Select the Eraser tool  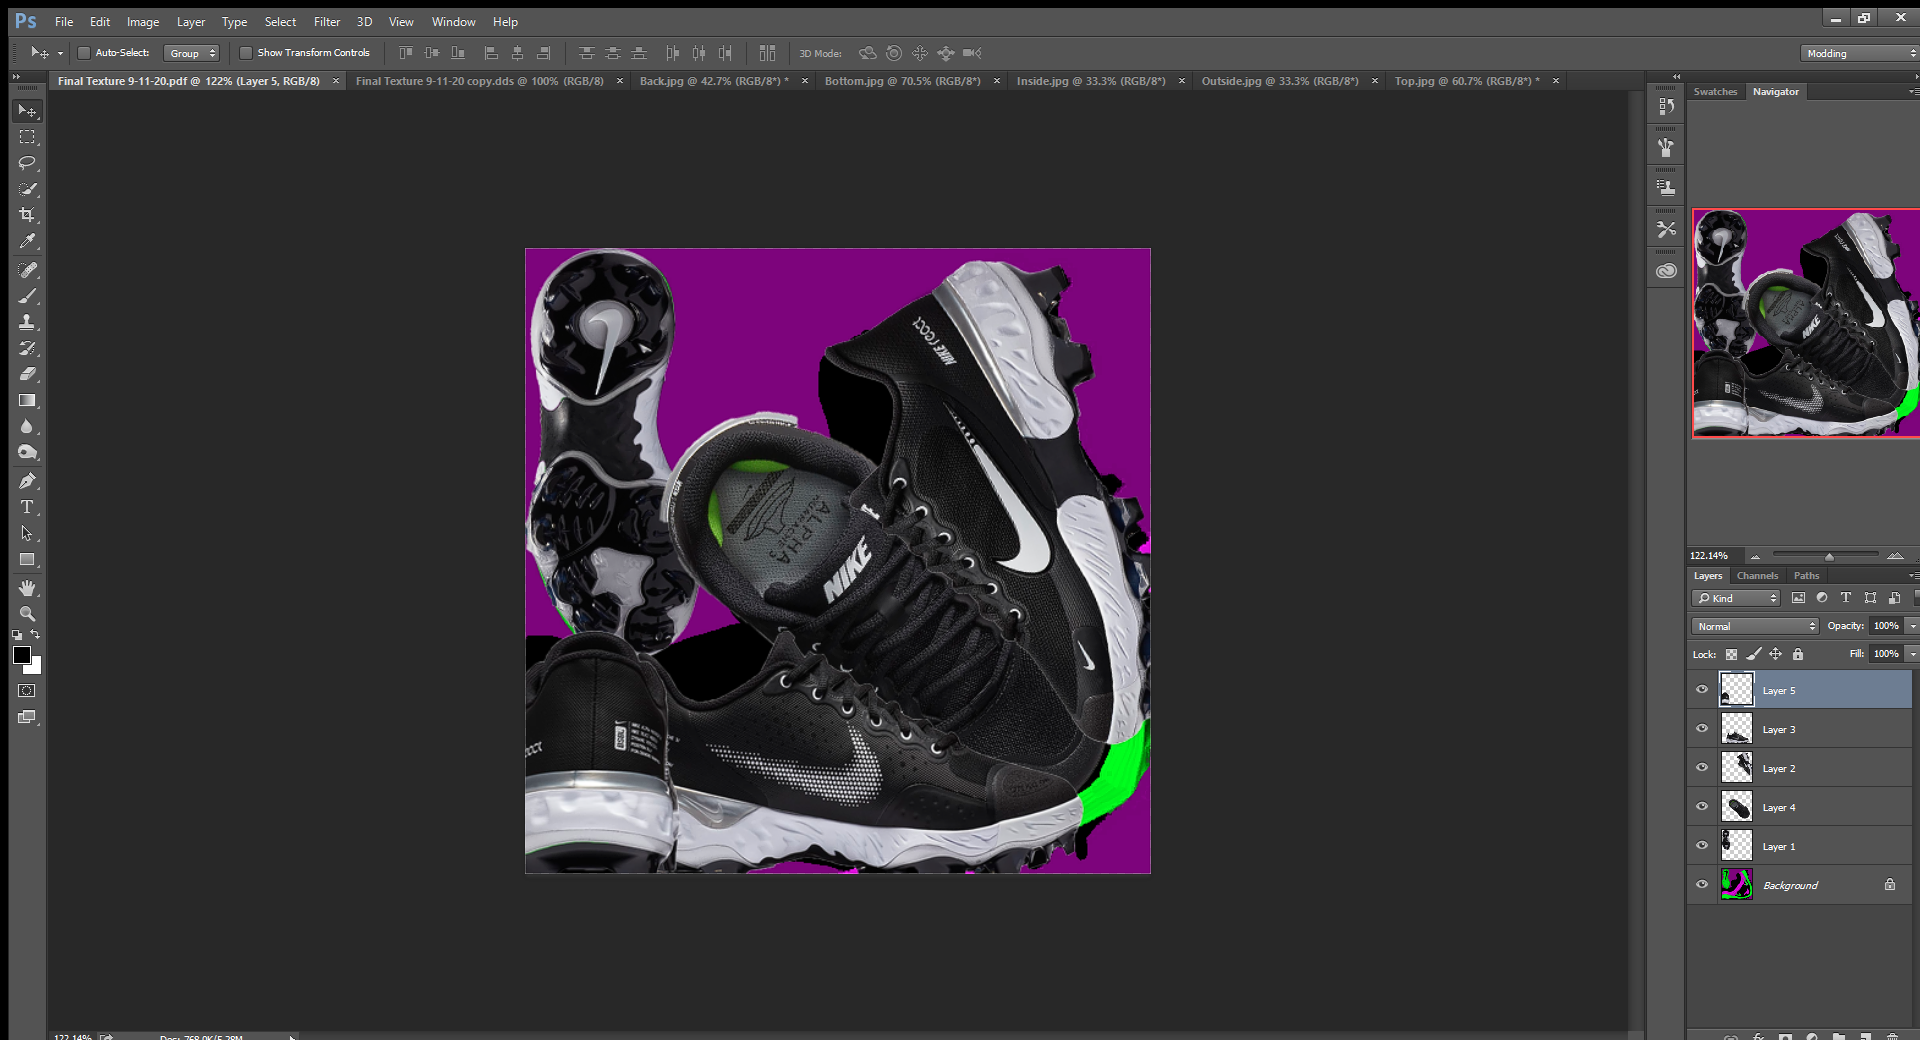coord(27,374)
